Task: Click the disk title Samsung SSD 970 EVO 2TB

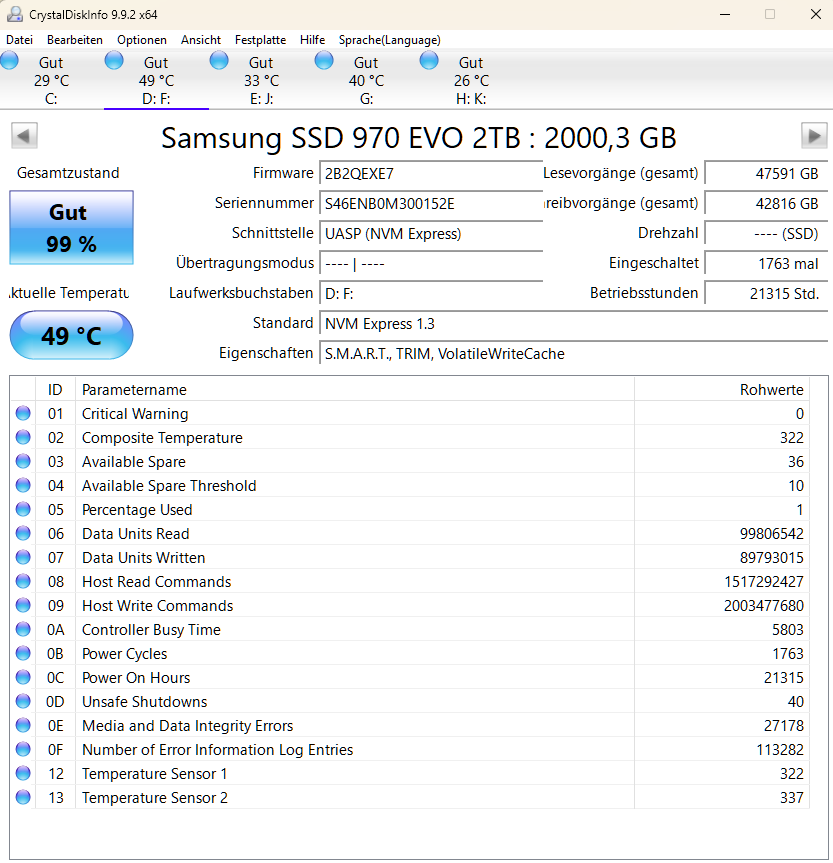Action: tap(418, 138)
